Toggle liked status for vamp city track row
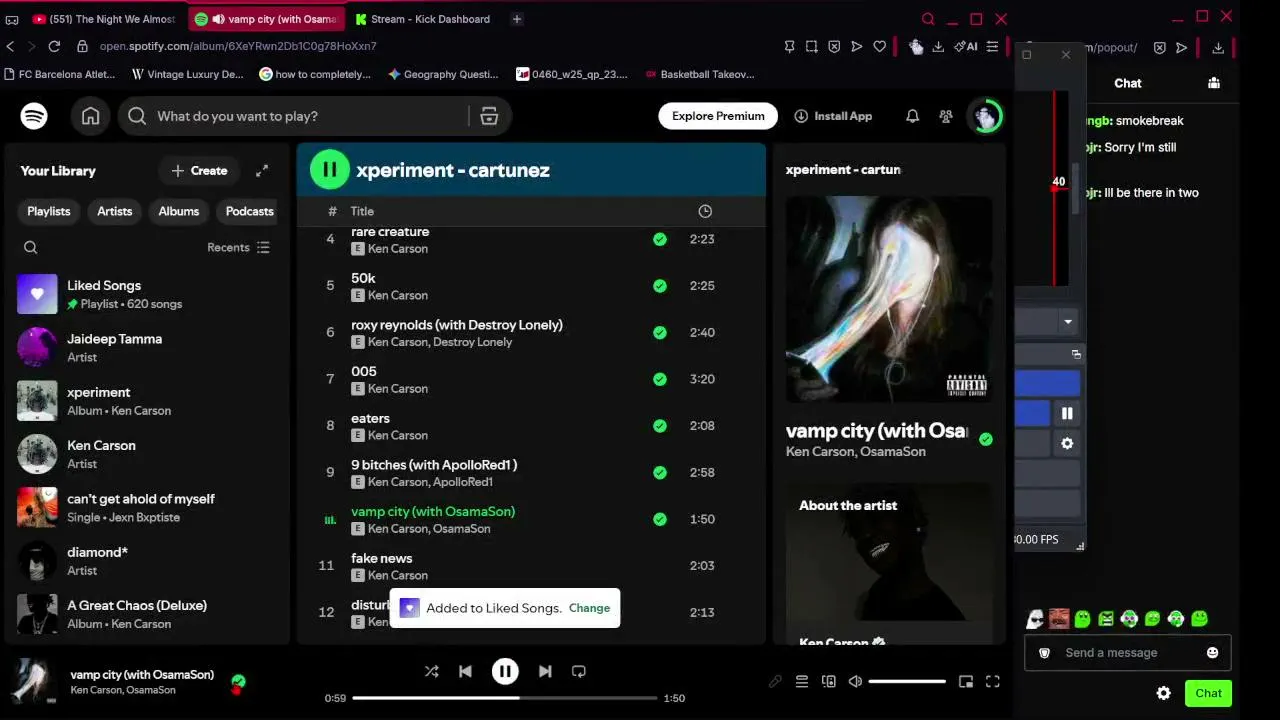The image size is (1280, 720). pos(660,519)
